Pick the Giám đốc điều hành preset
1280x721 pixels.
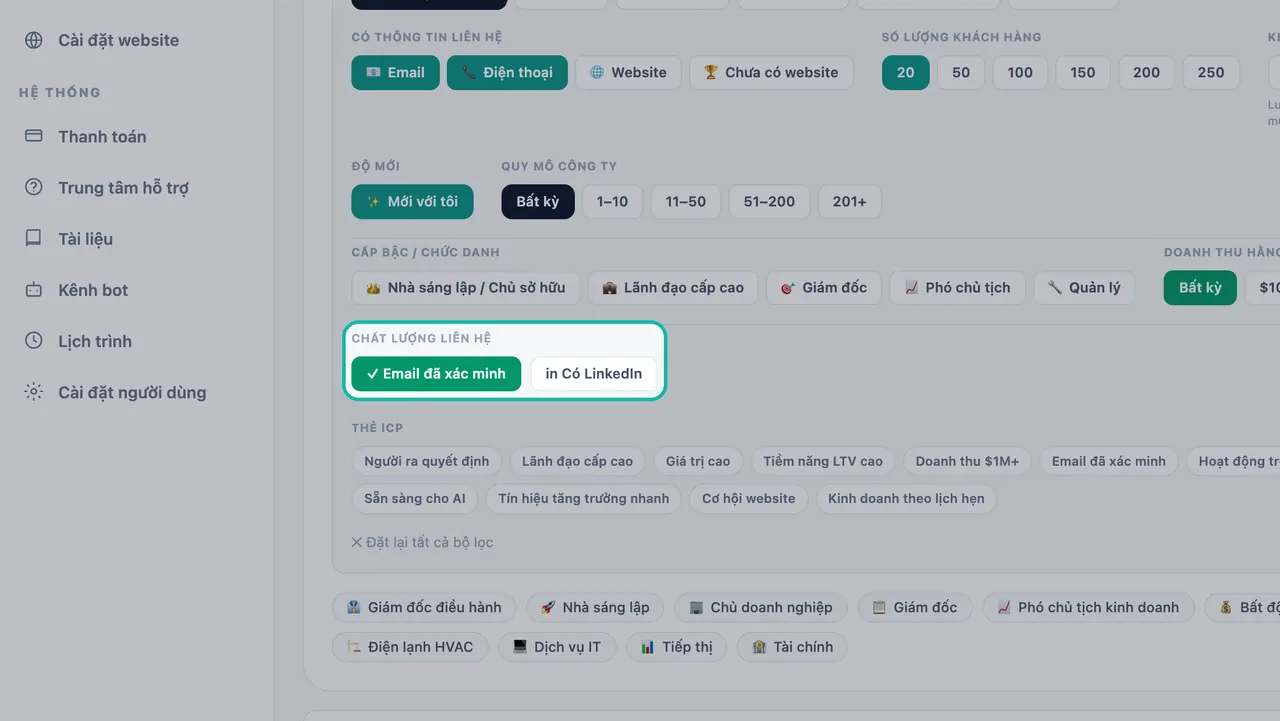(x=424, y=607)
